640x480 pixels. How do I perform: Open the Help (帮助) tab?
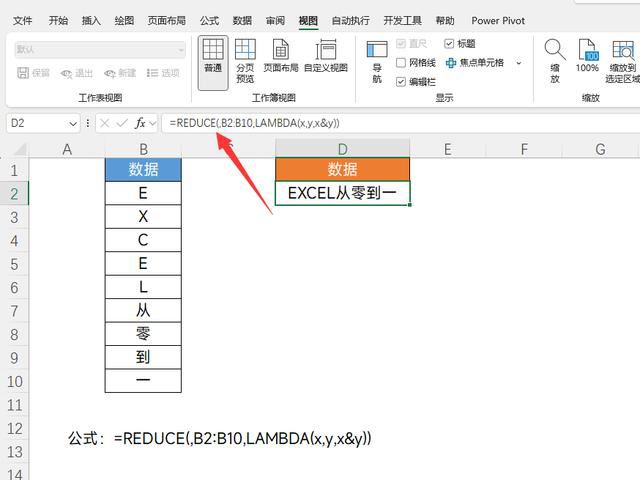445,20
